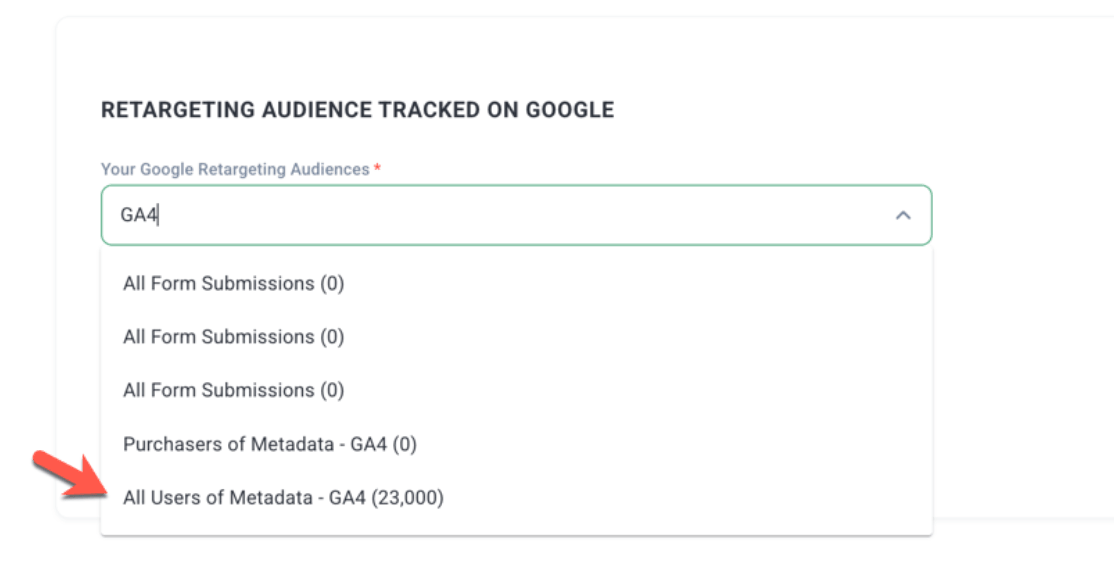Click the up-caret icon in the audiences field

(903, 215)
